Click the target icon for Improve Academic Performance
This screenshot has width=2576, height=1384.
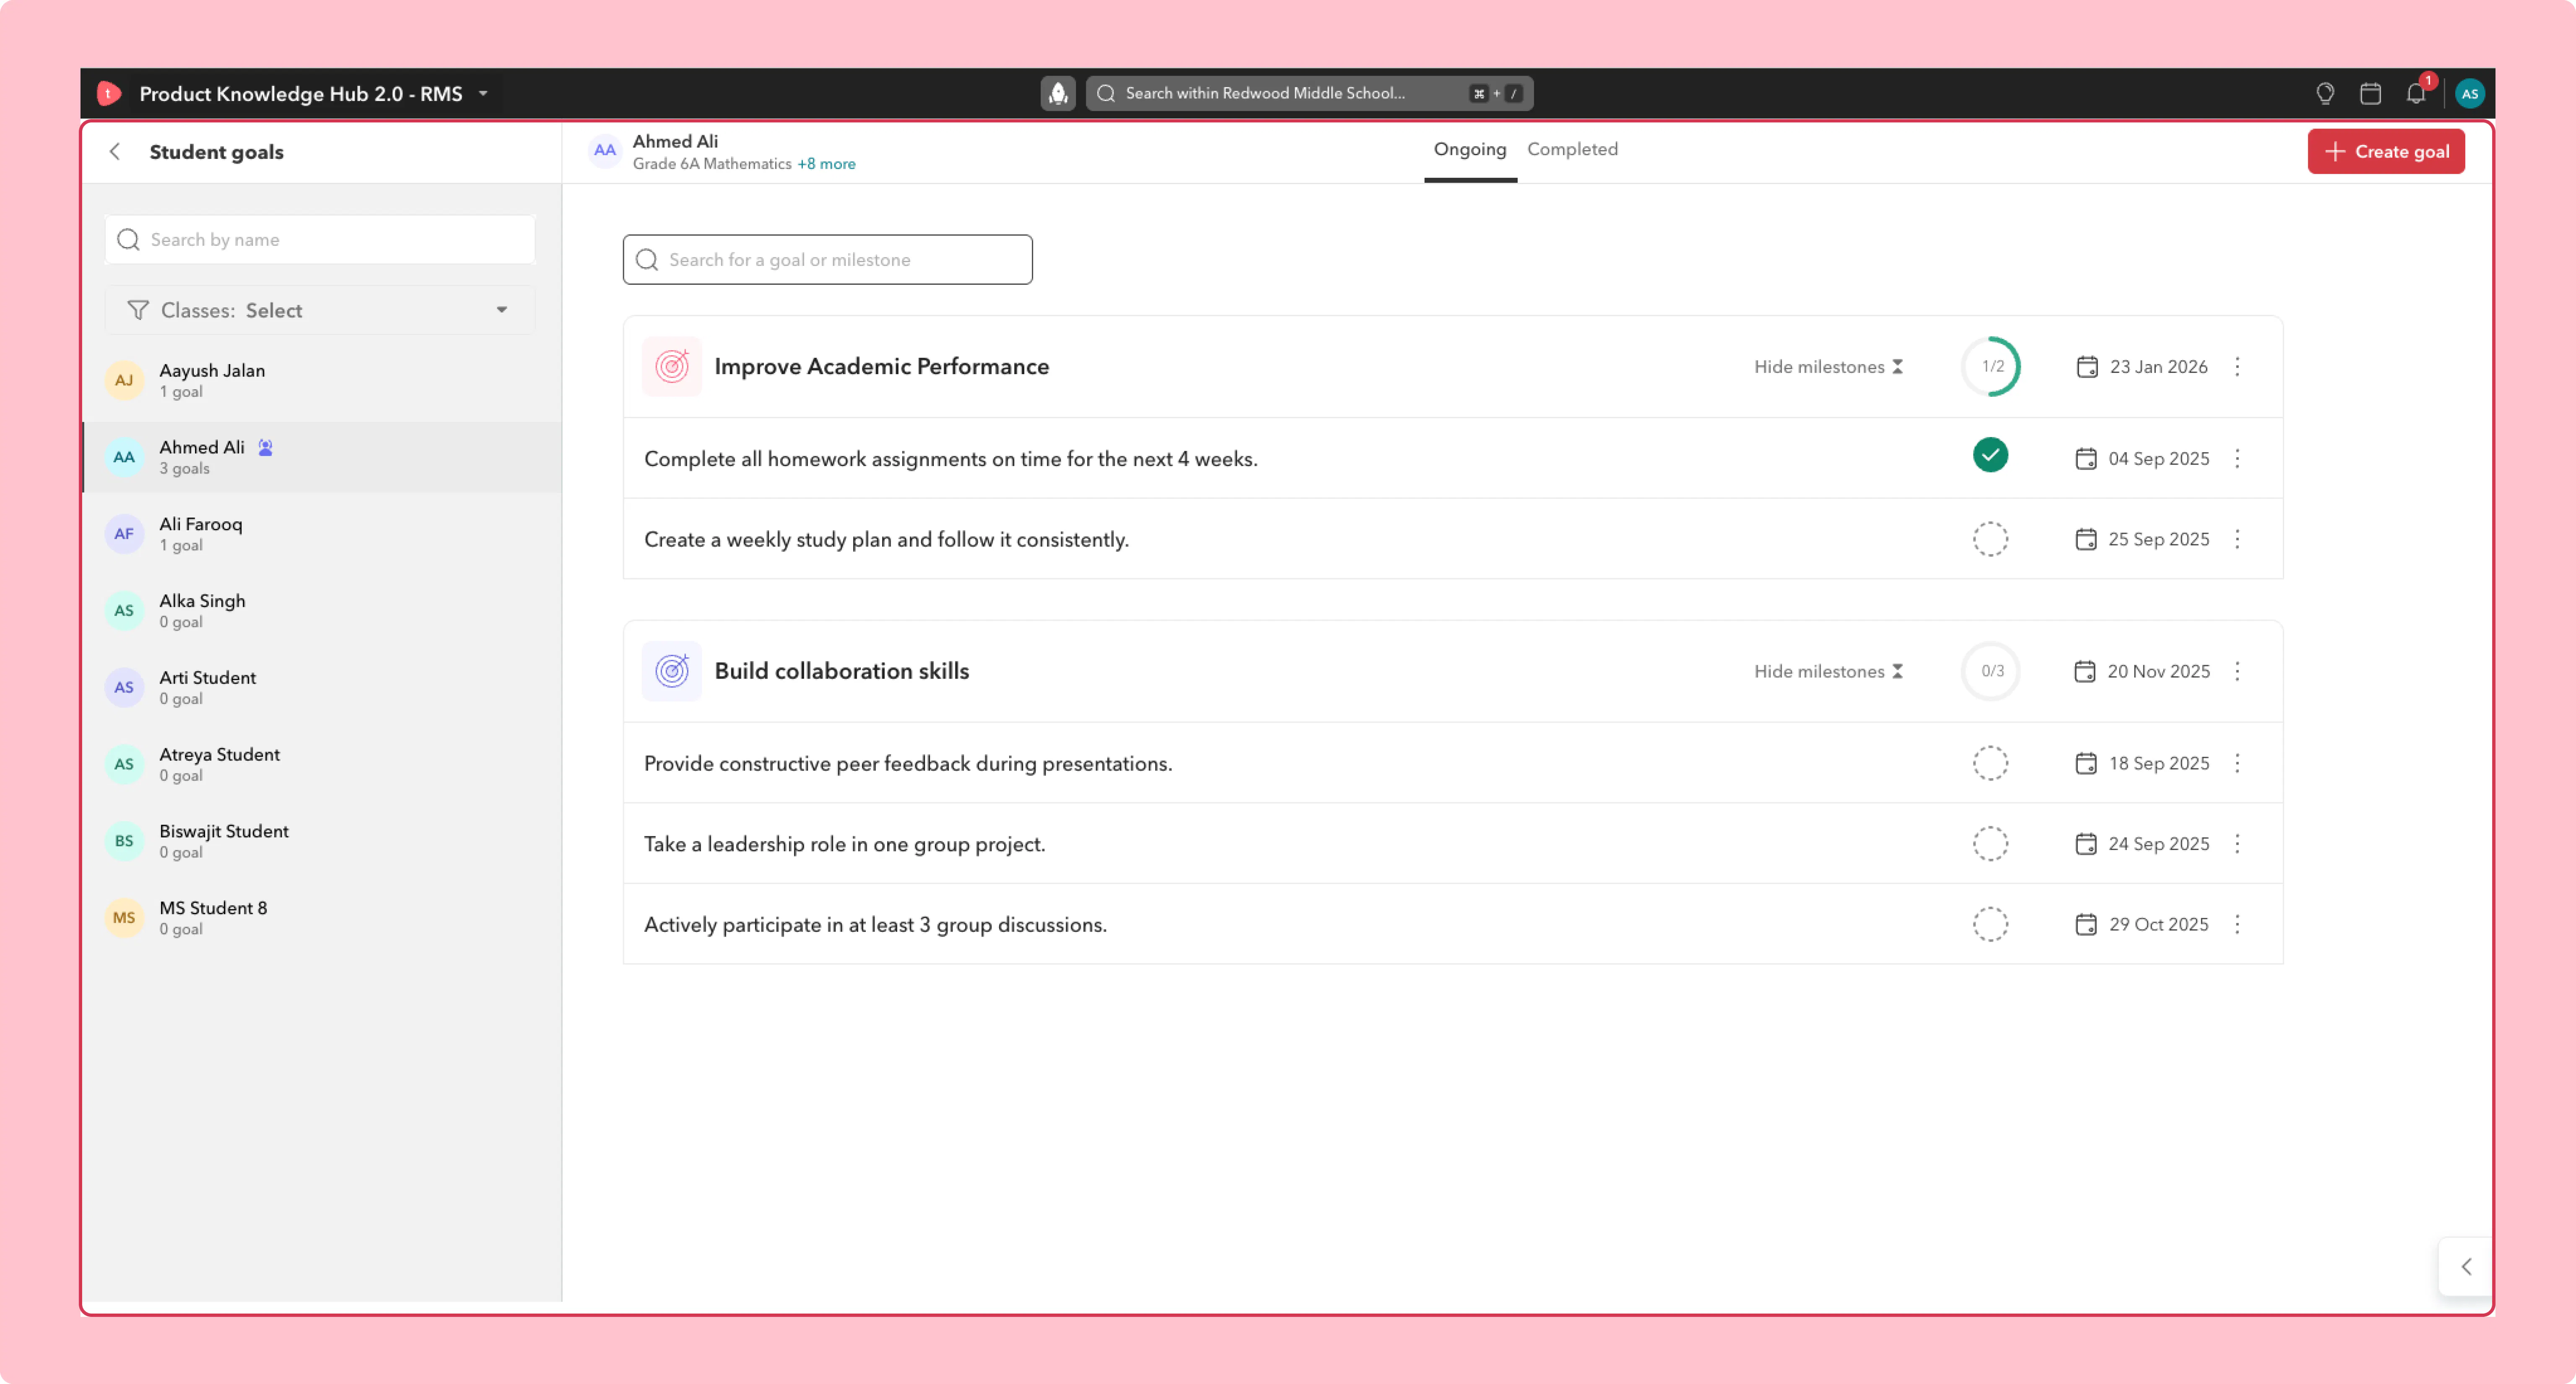672,366
